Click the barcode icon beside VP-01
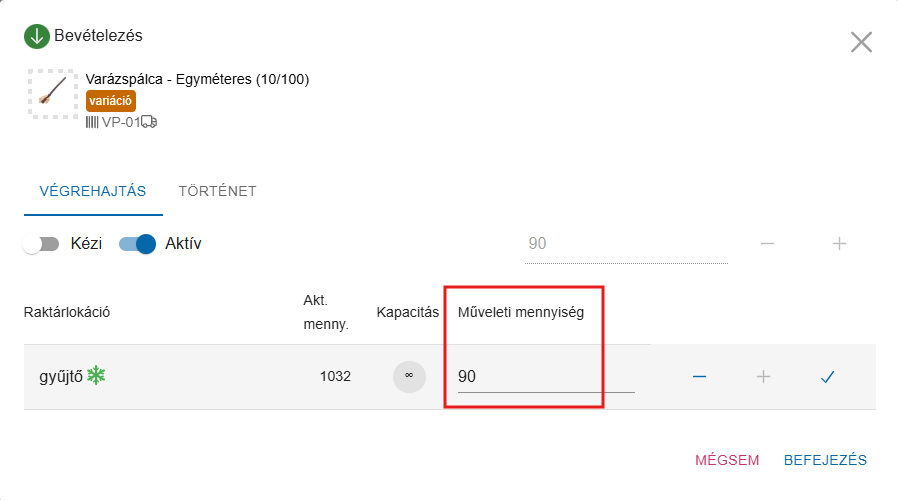Screen dimensions: 898x500 [x=92, y=122]
